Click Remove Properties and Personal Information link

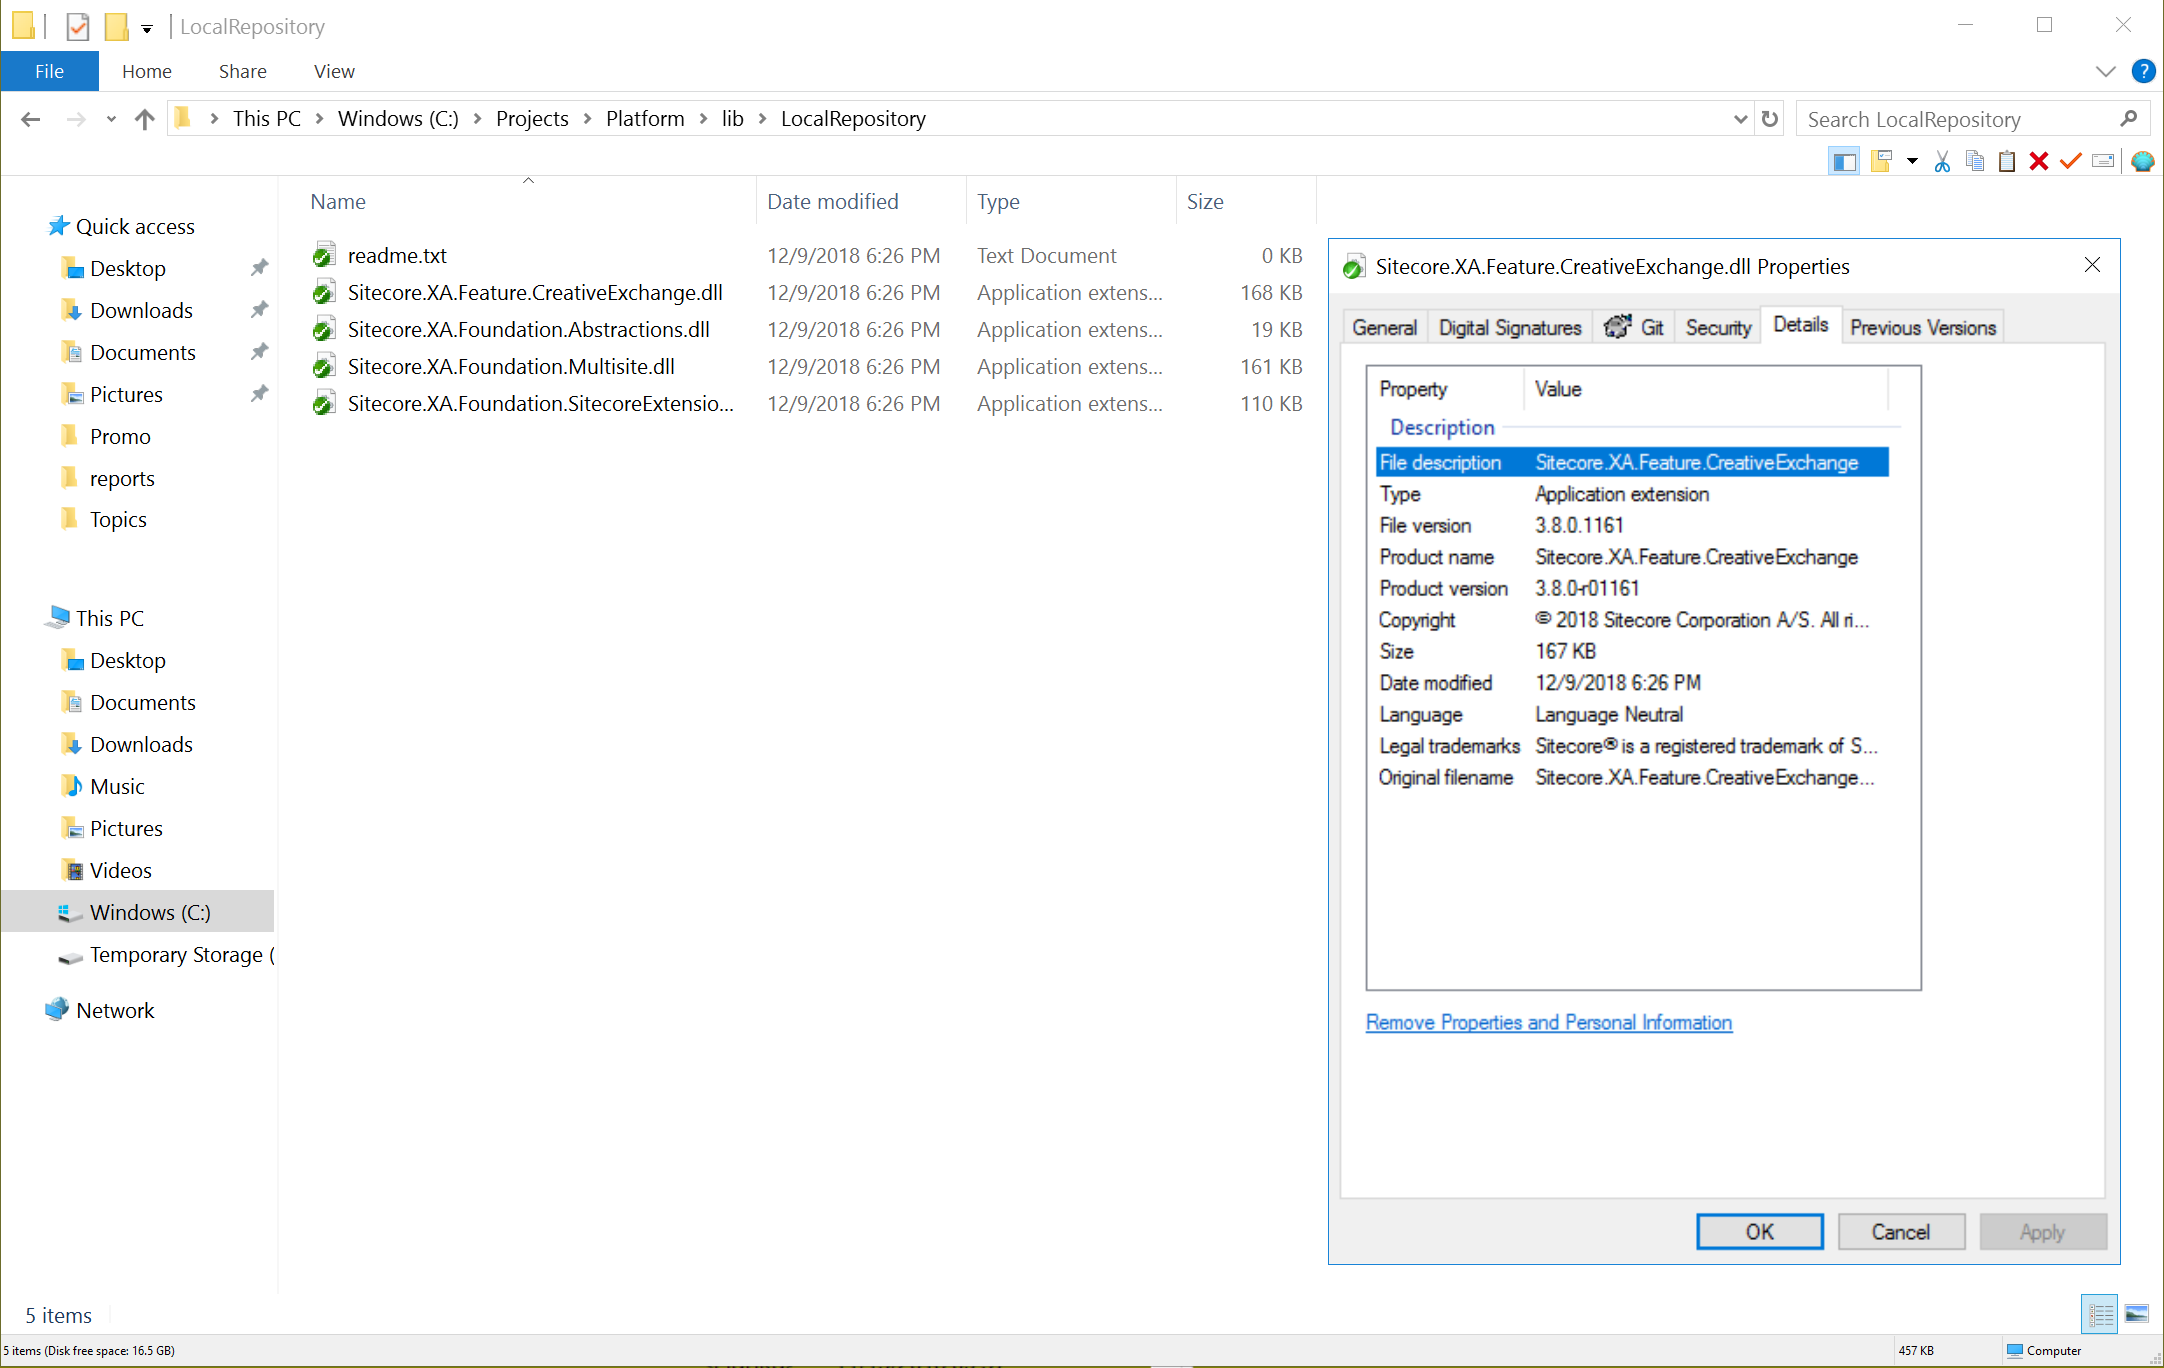(1548, 1022)
